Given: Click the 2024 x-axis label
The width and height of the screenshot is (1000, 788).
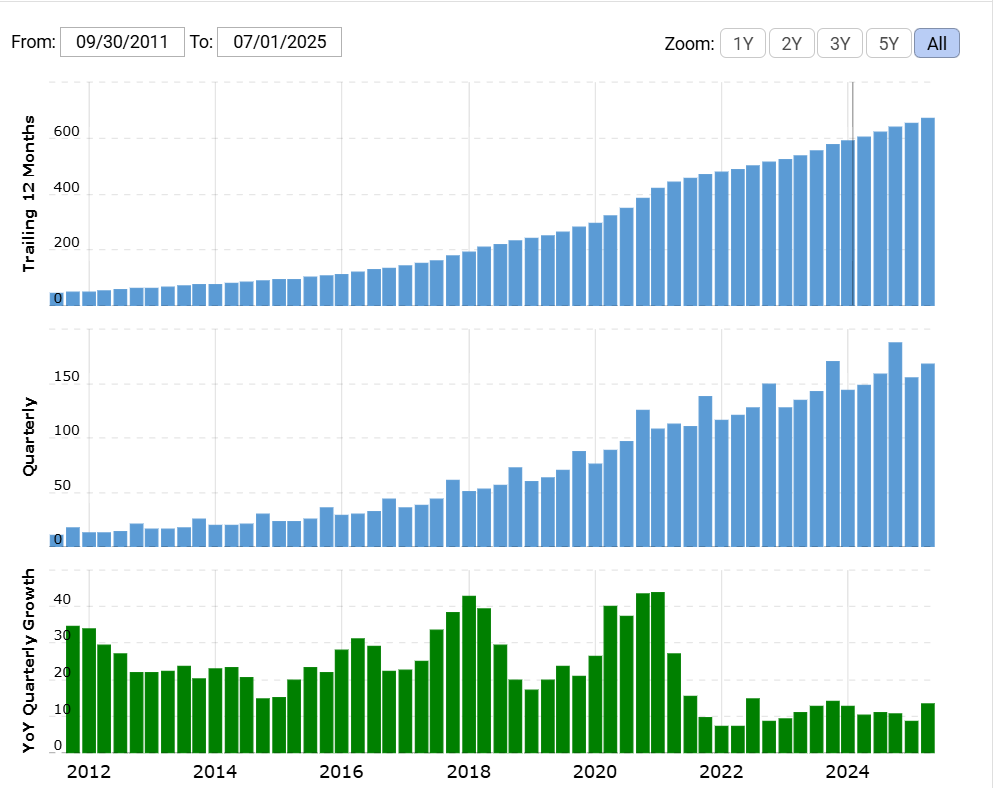Looking at the screenshot, I should (x=847, y=771).
